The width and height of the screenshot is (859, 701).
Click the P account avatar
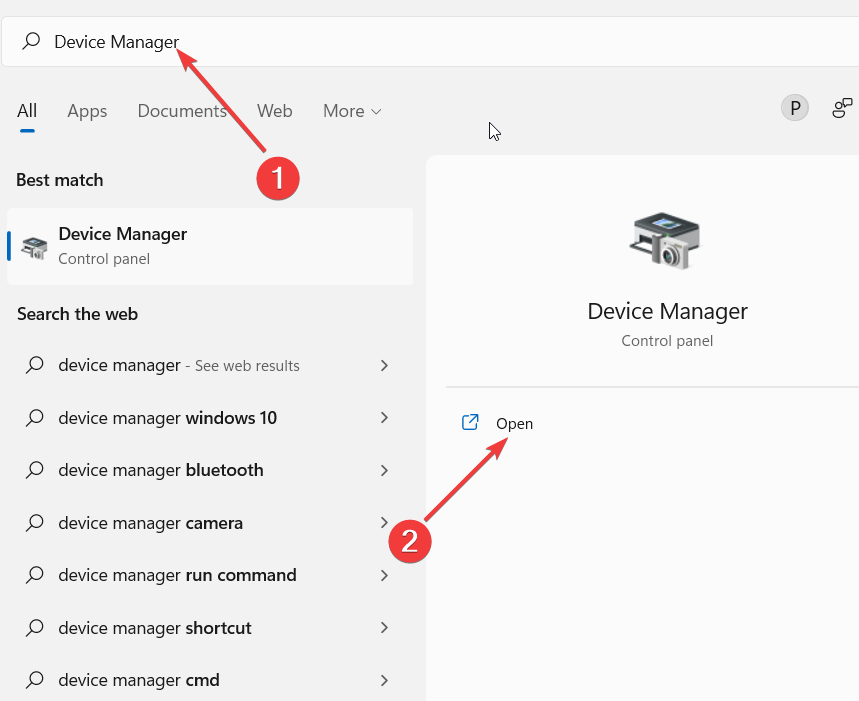click(x=794, y=107)
